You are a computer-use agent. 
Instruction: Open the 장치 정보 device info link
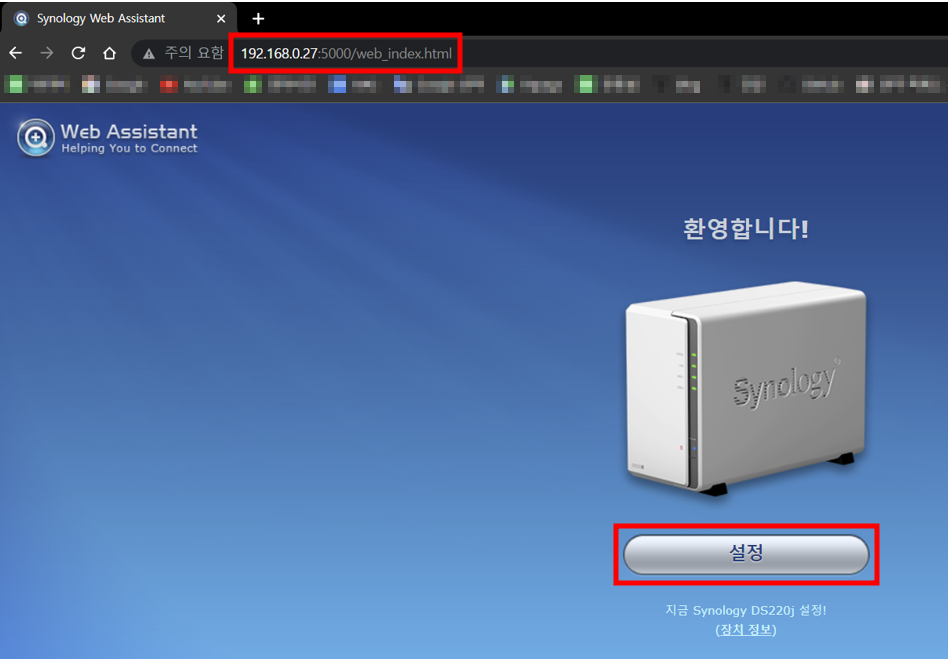click(x=746, y=630)
